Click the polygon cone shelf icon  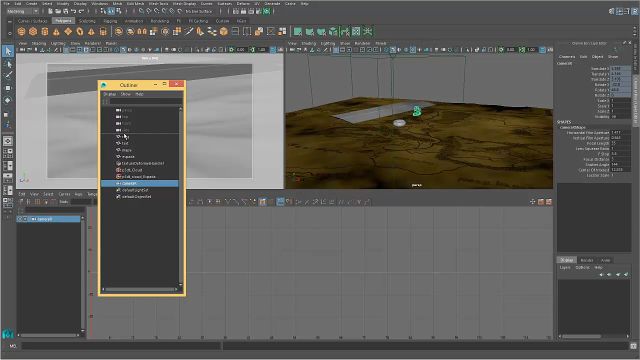(x=56, y=31)
